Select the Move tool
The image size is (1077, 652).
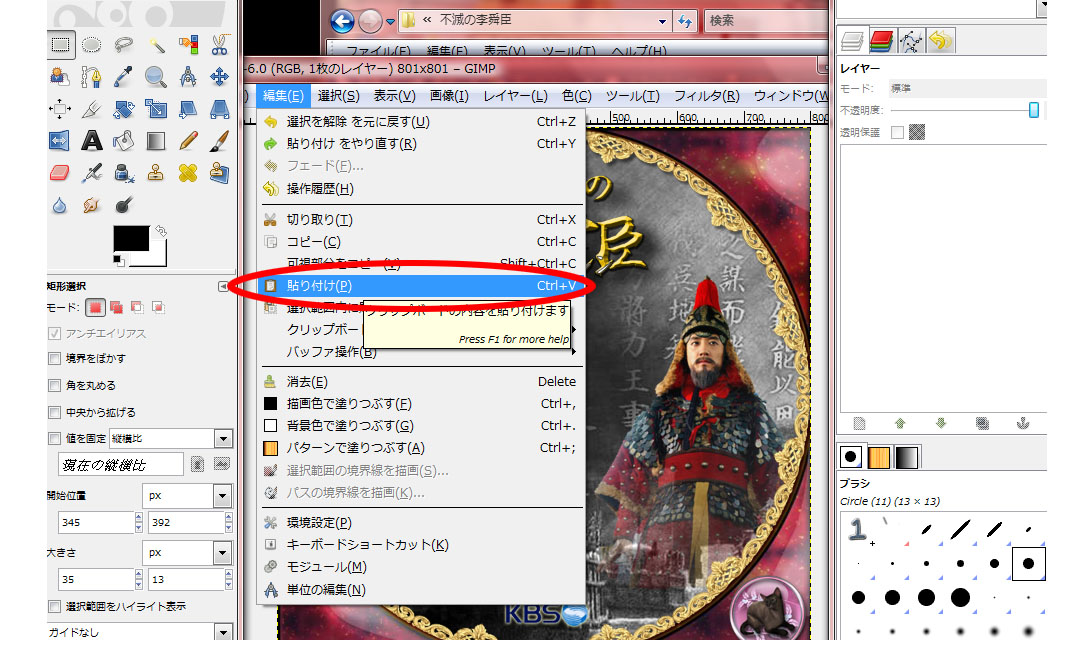[219, 76]
